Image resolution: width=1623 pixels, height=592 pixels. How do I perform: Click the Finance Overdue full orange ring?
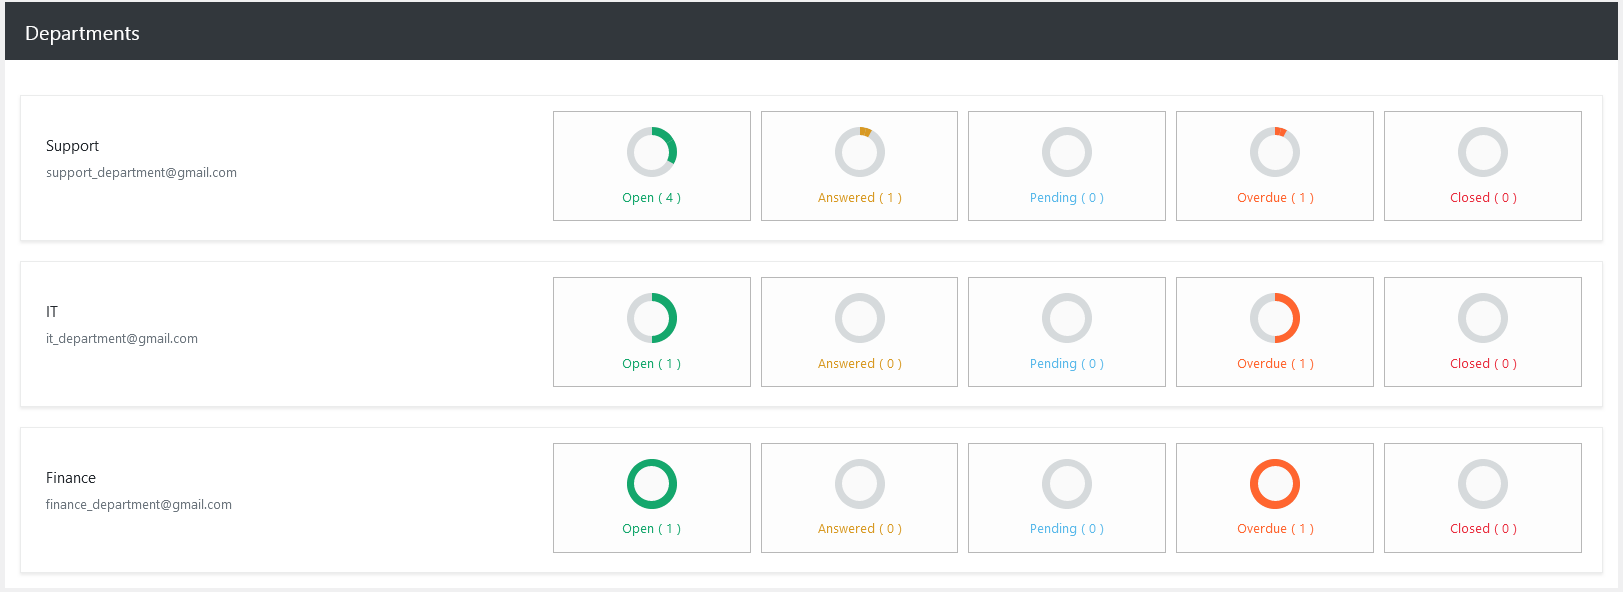(1274, 484)
